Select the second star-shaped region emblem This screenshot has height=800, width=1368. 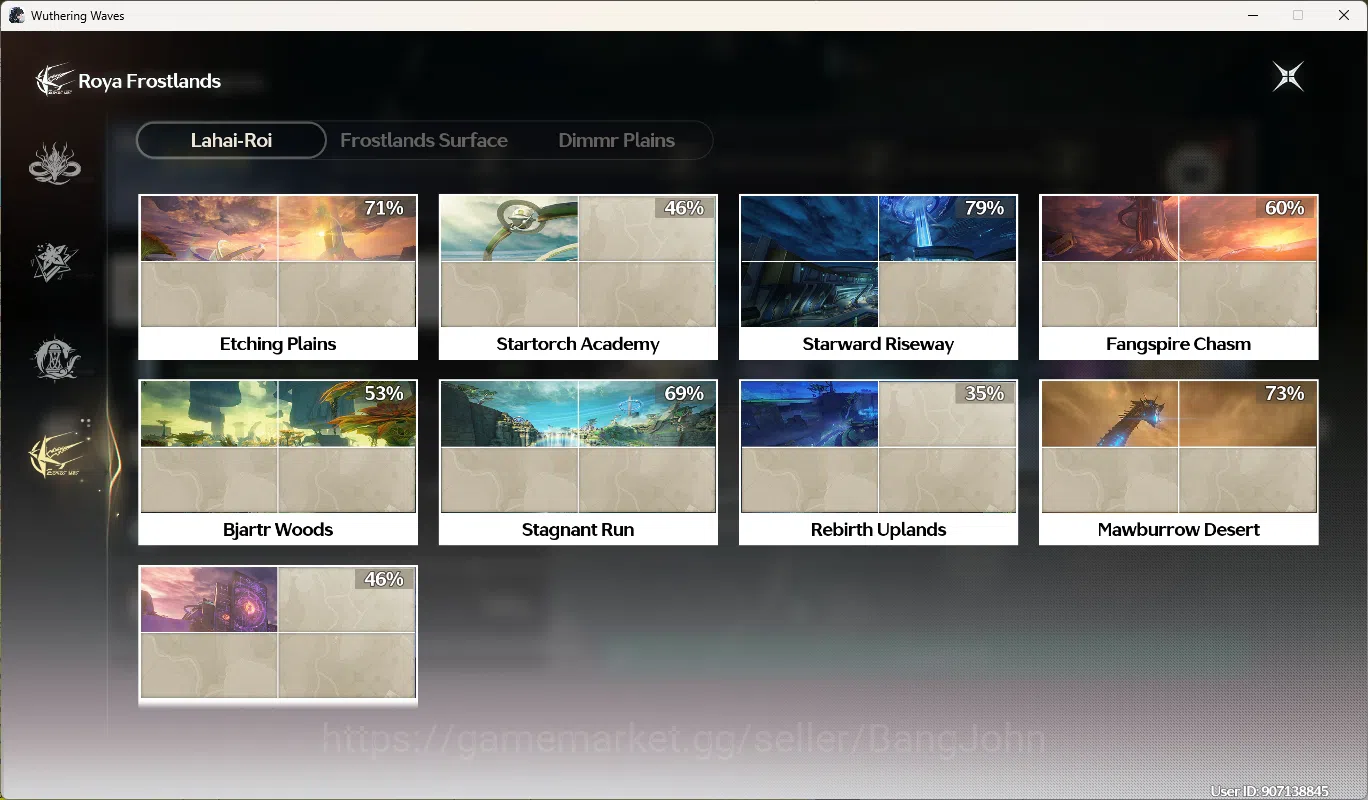coord(55,261)
